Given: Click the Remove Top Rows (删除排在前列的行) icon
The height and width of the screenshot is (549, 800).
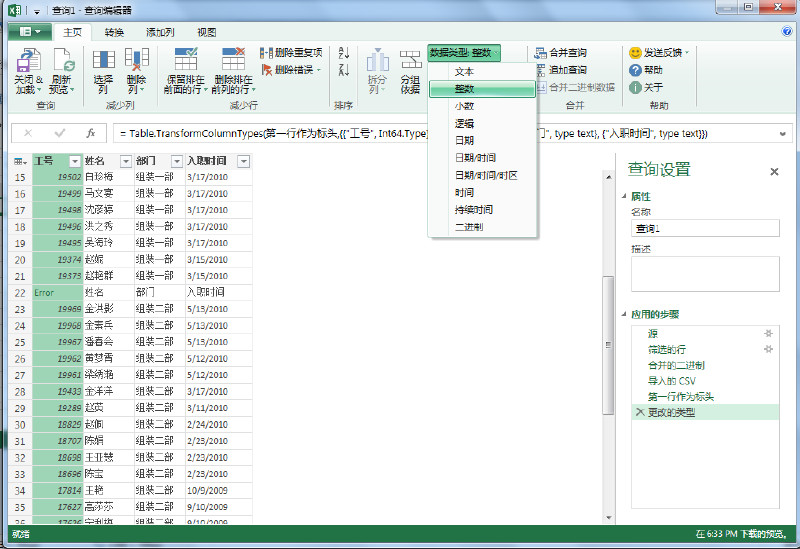Looking at the screenshot, I should pos(233,59).
